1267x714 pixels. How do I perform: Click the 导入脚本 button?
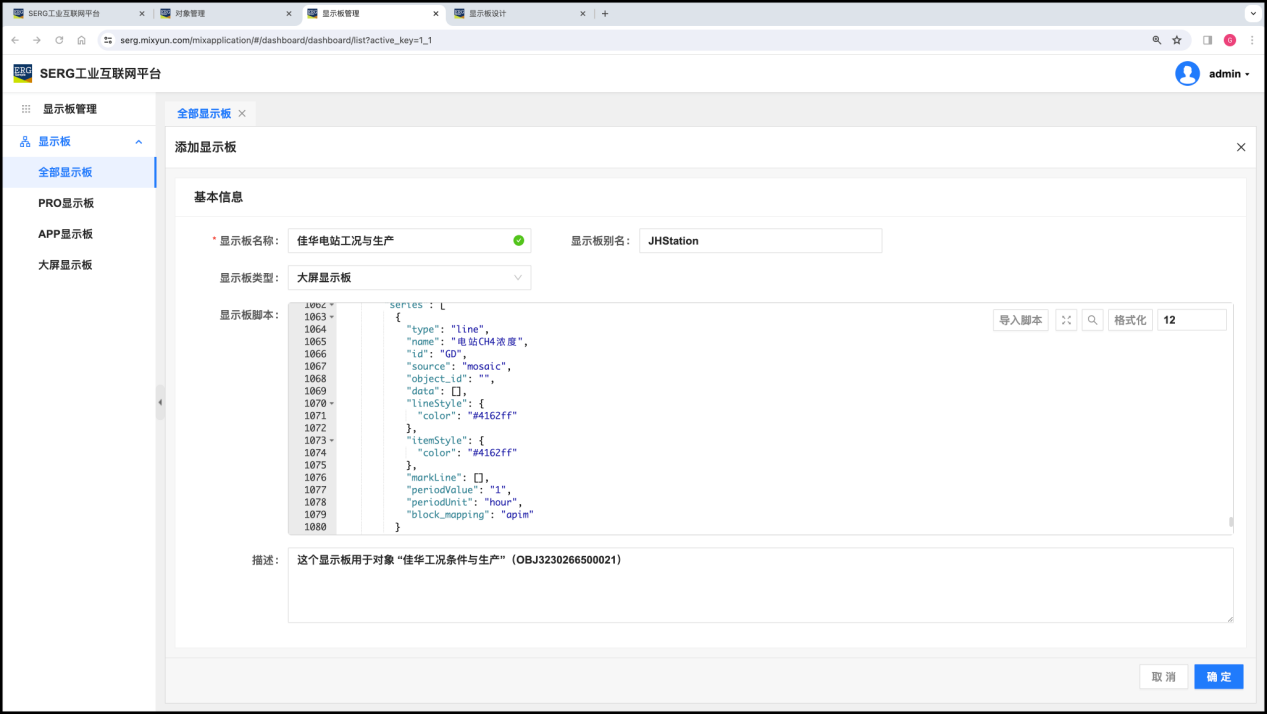(x=1021, y=320)
